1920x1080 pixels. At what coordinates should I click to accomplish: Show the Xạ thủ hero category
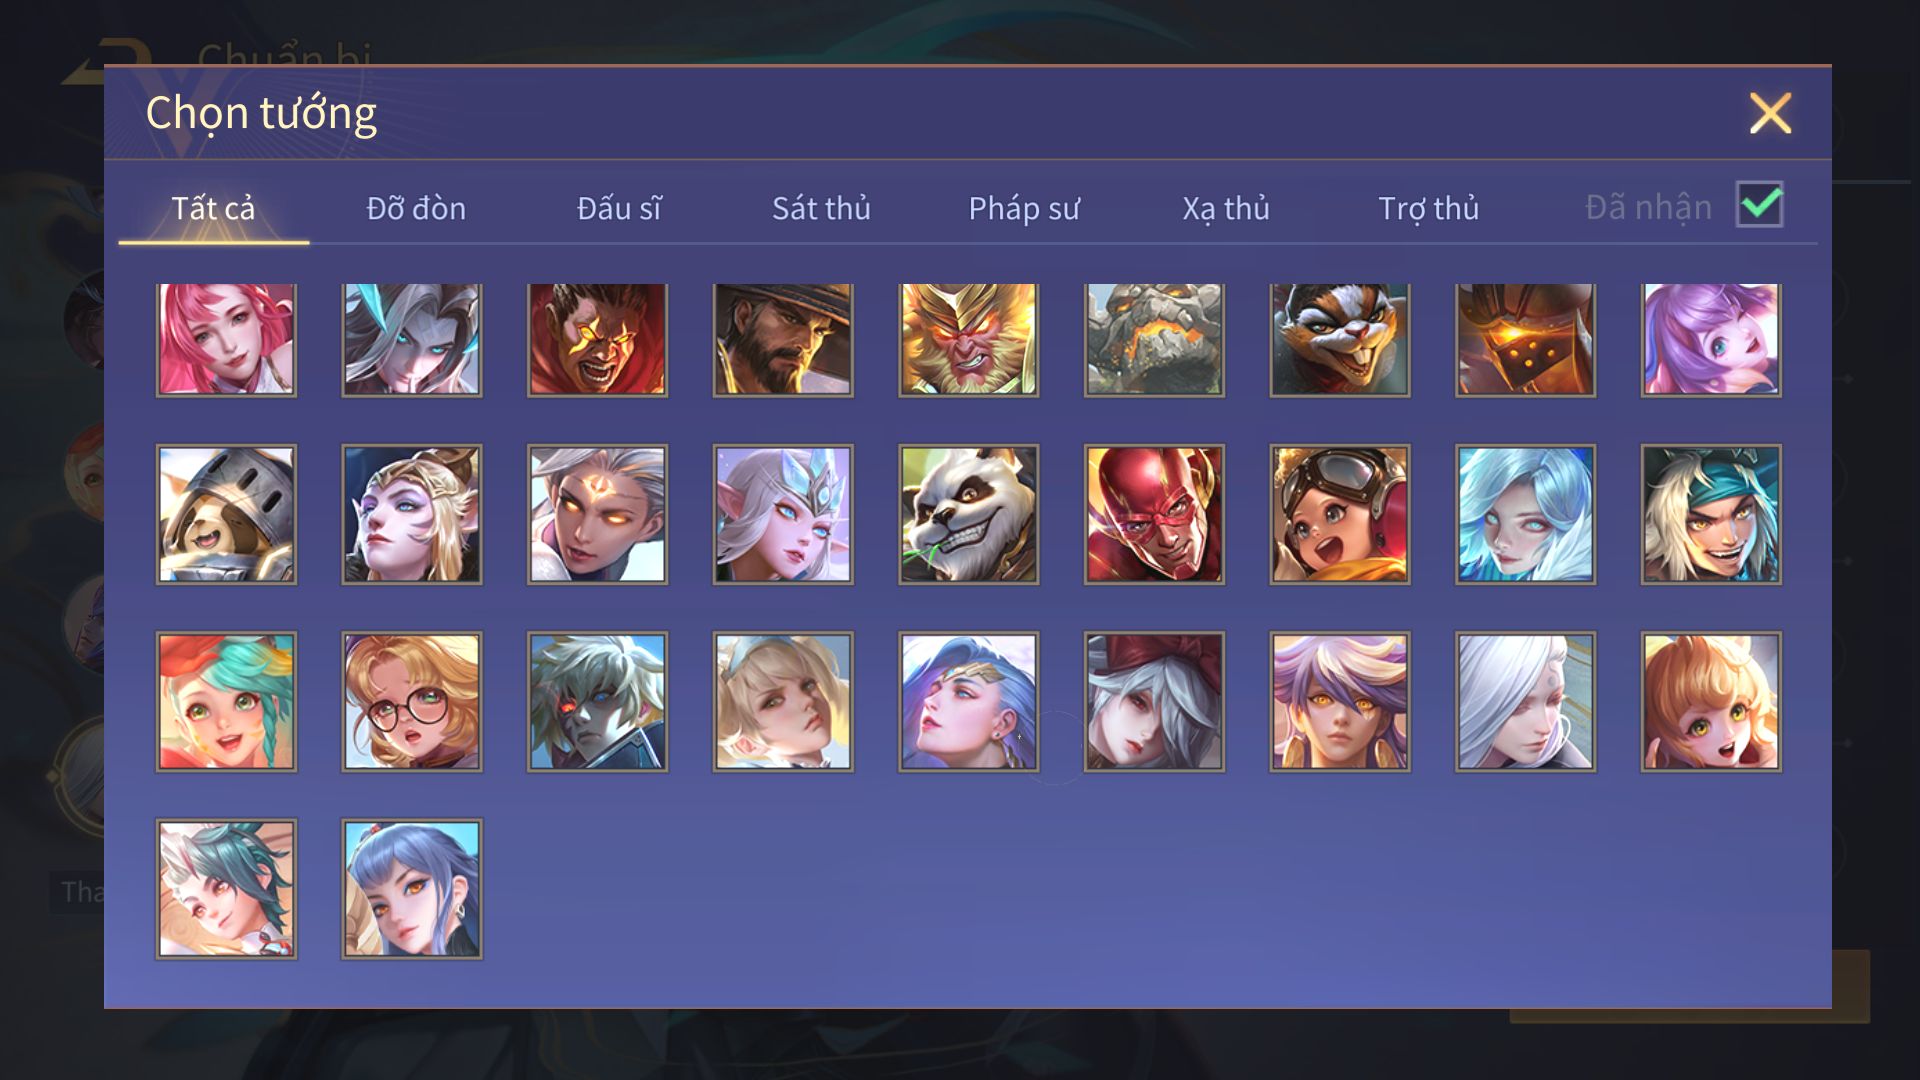(x=1226, y=208)
